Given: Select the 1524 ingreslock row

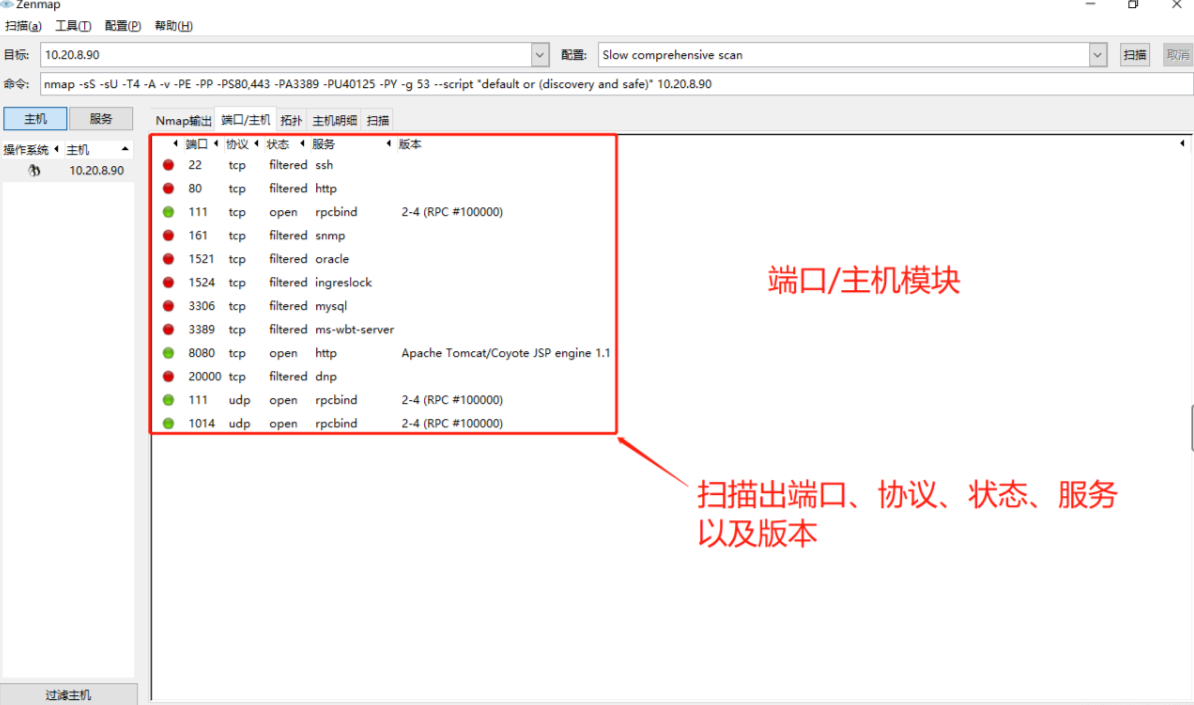Looking at the screenshot, I should point(384,282).
